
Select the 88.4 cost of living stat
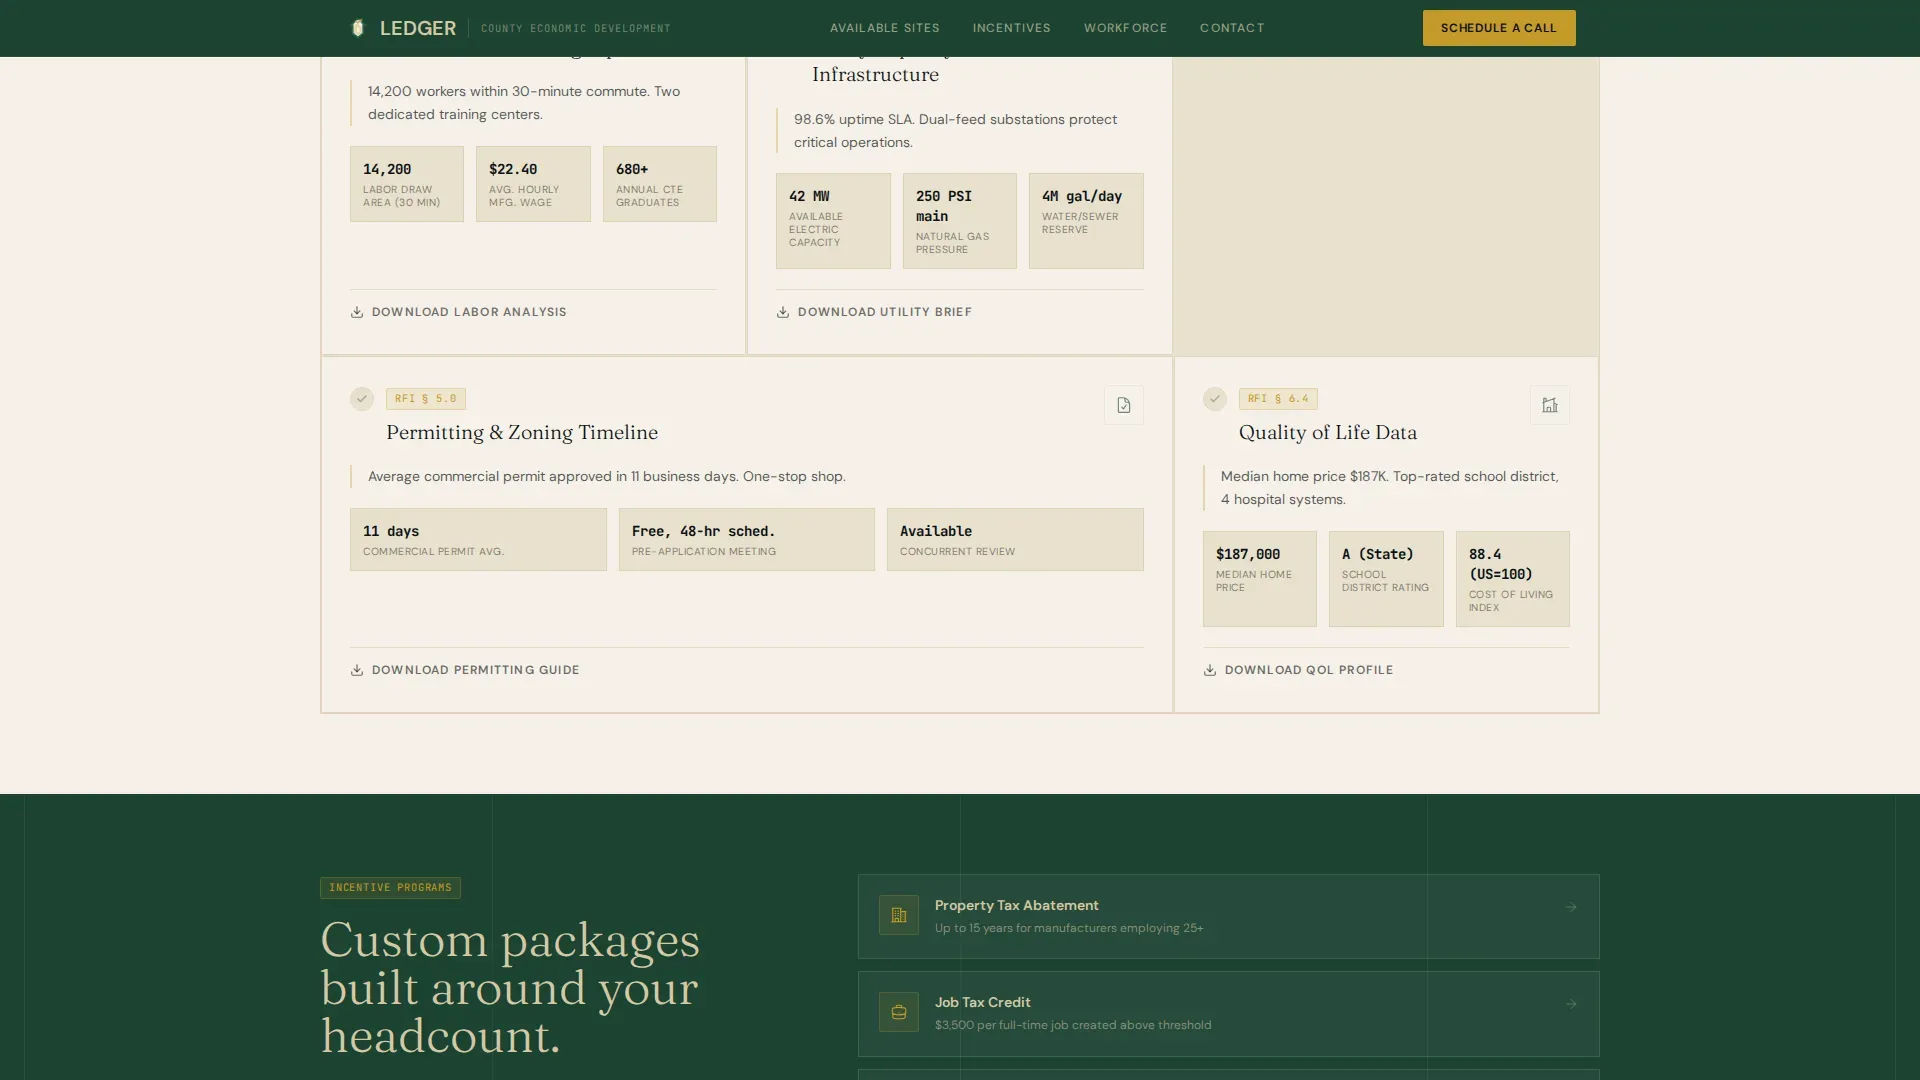tap(1513, 579)
